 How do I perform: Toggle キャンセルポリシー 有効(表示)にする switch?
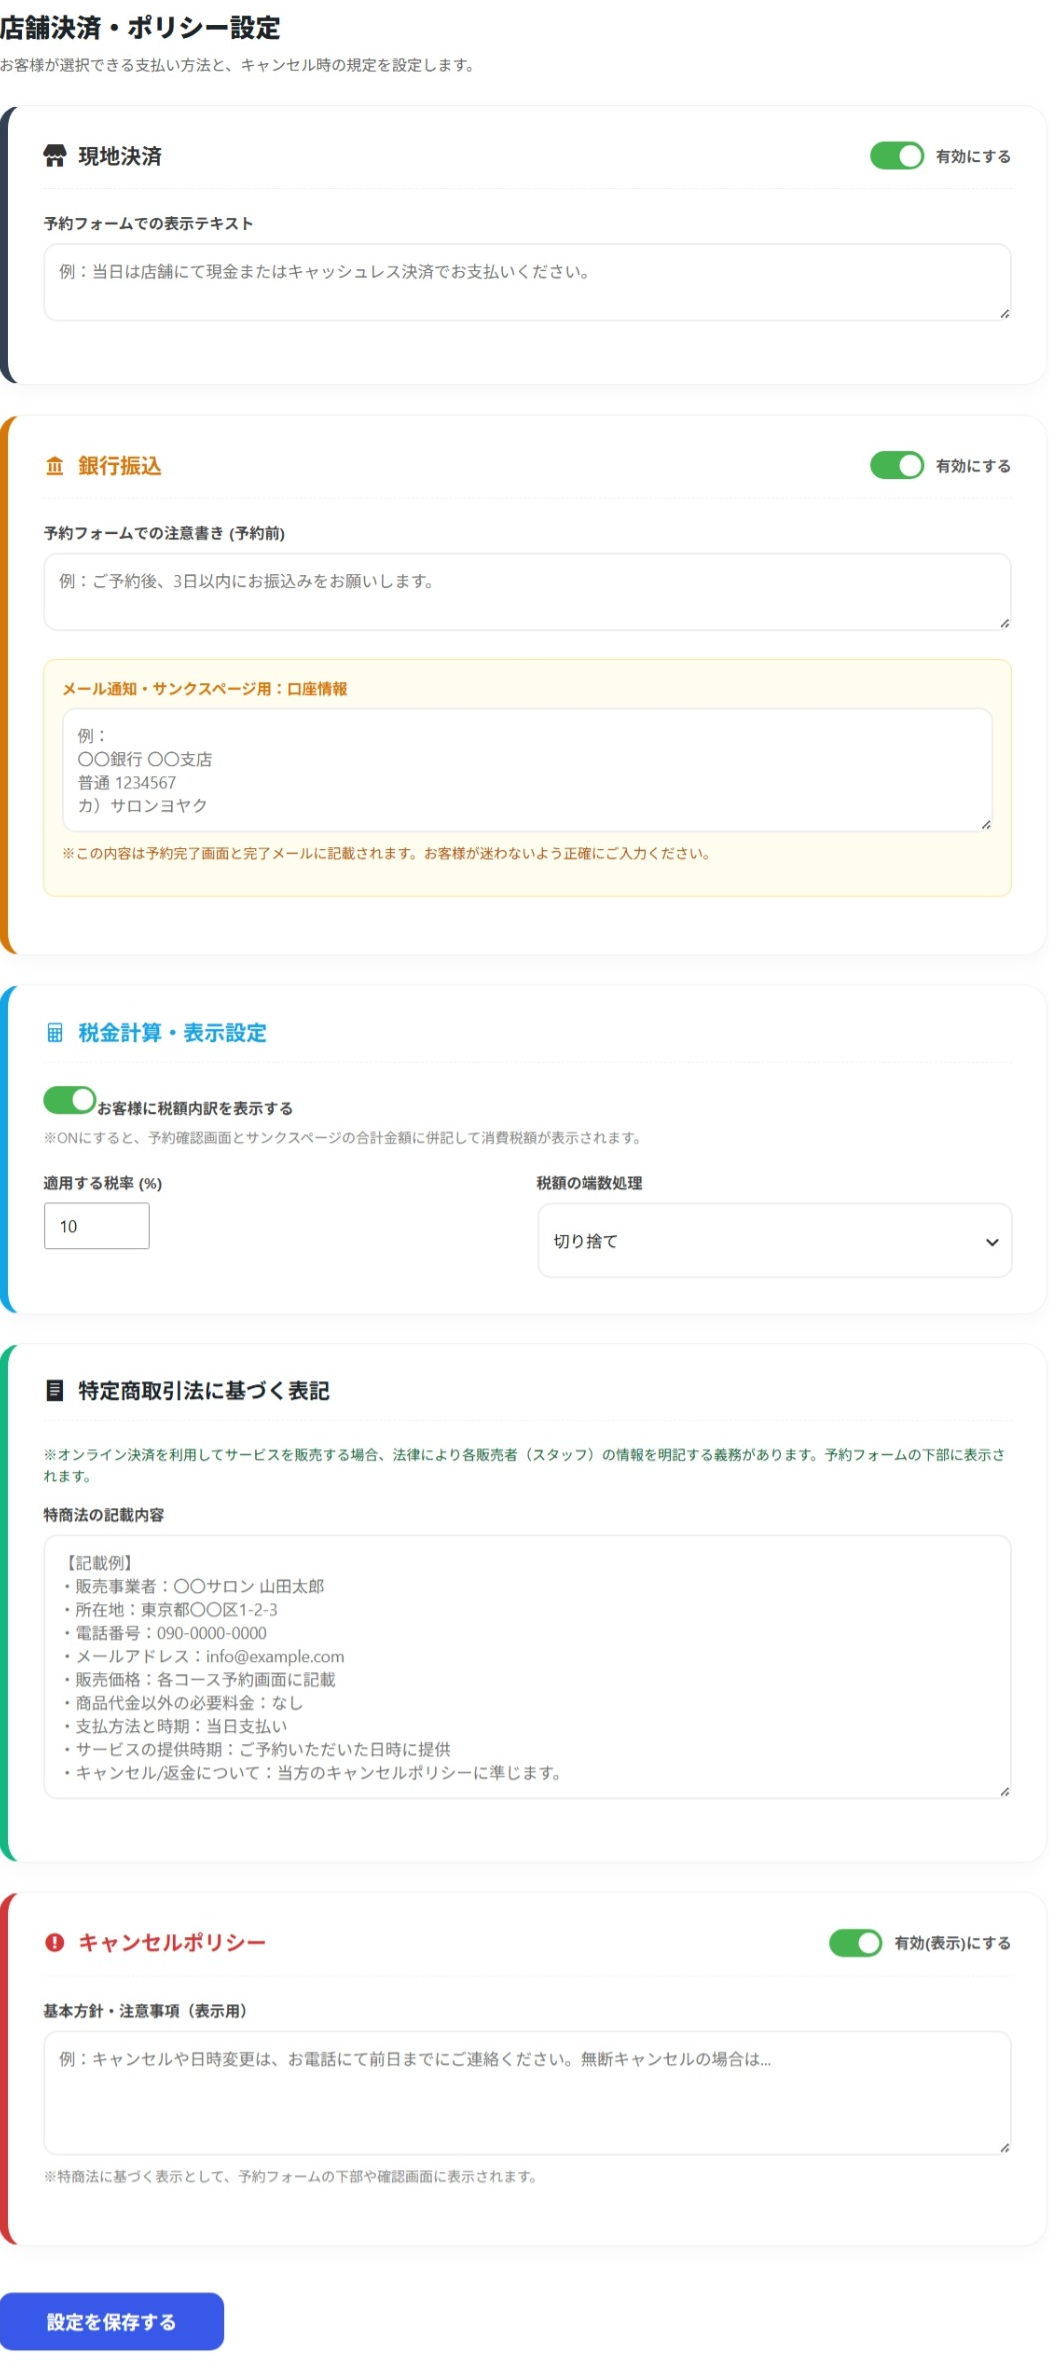(855, 1943)
